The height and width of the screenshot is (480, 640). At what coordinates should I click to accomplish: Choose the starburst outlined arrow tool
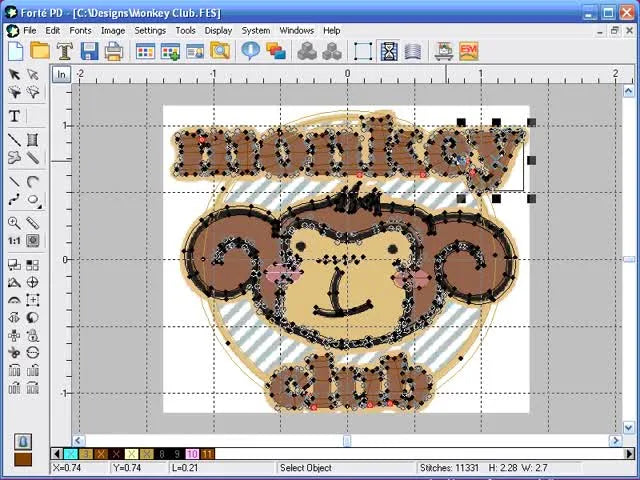33,92
